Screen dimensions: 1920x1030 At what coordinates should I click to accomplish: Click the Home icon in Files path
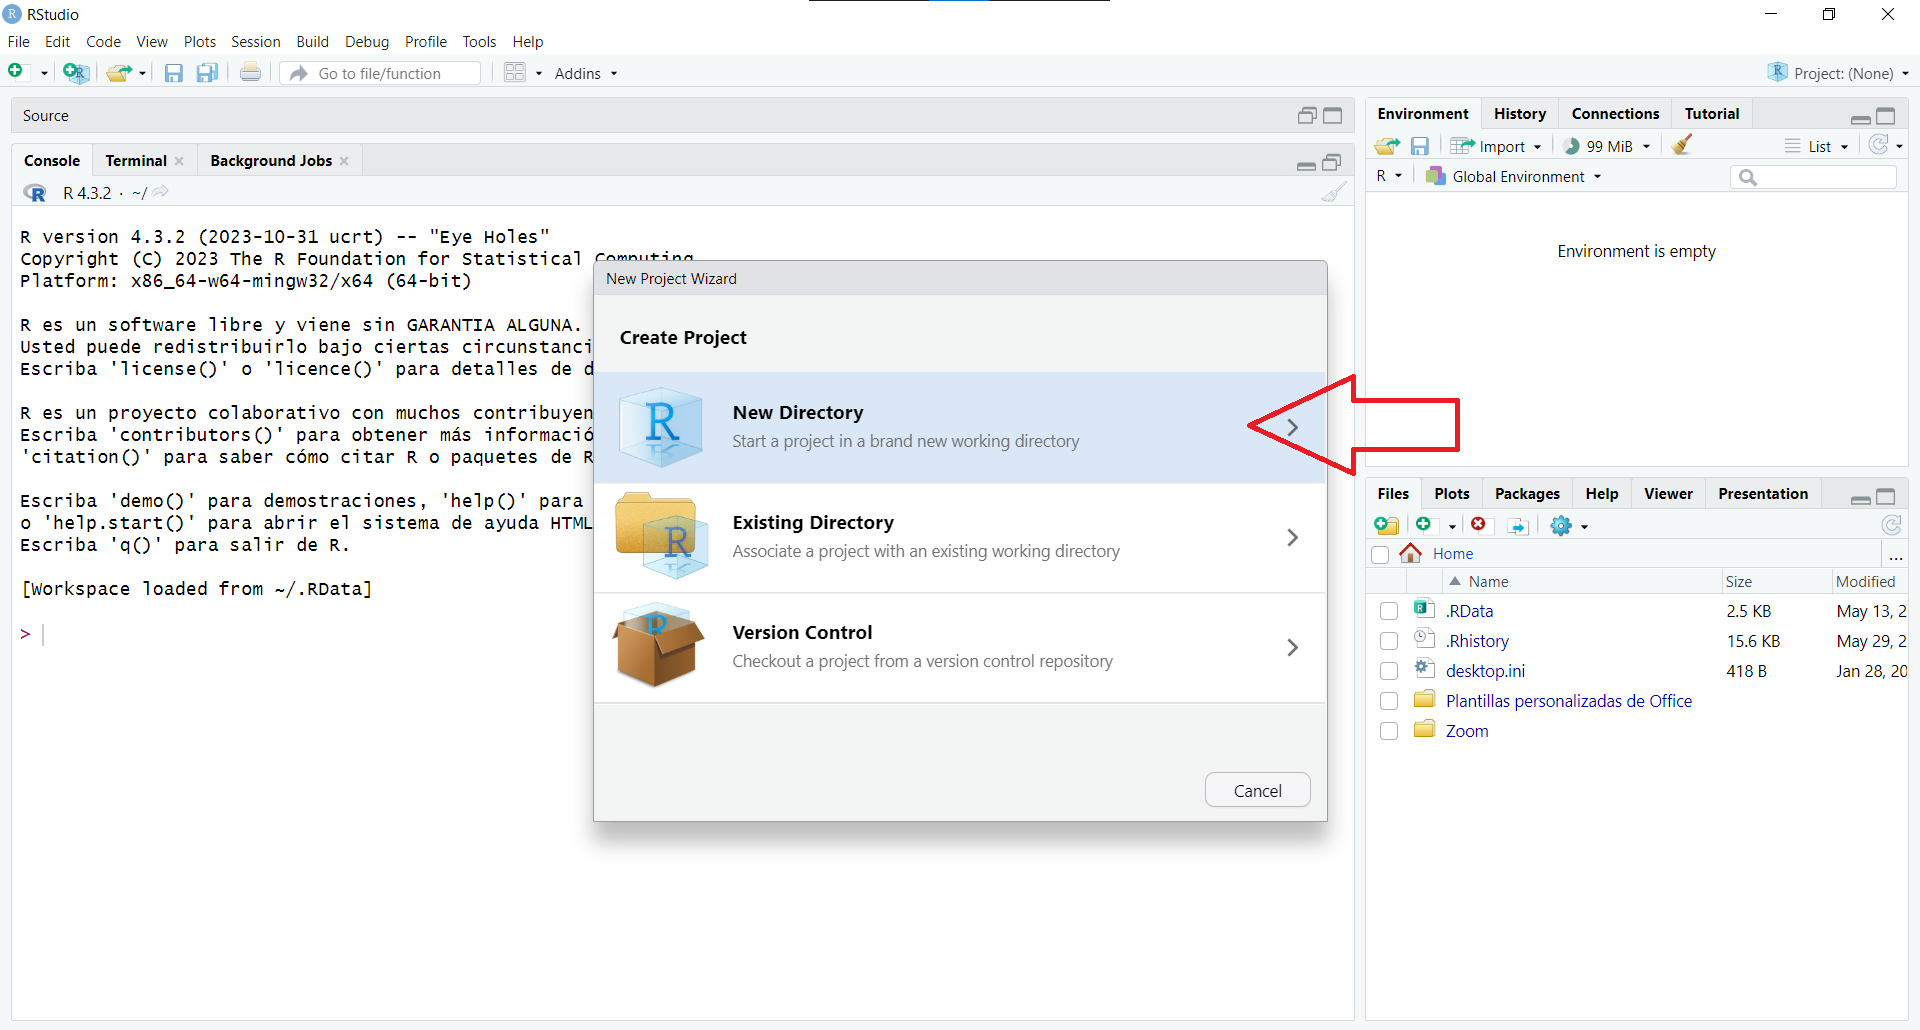pos(1411,553)
